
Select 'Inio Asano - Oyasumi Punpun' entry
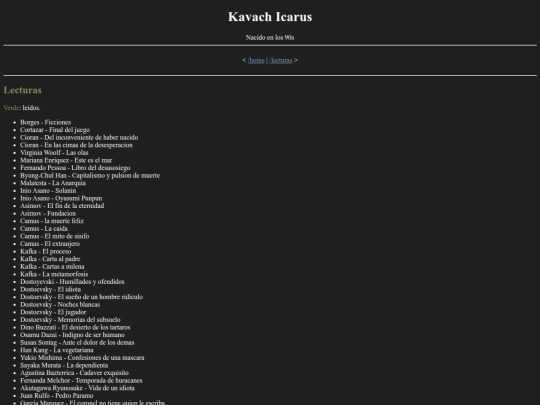point(61,198)
